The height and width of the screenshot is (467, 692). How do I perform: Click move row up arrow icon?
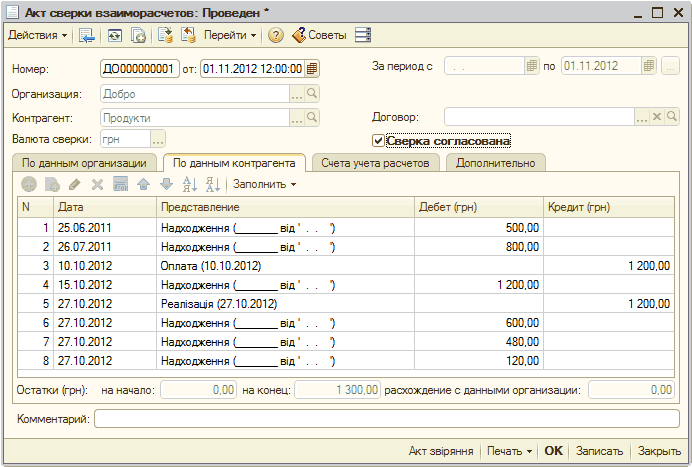point(143,184)
